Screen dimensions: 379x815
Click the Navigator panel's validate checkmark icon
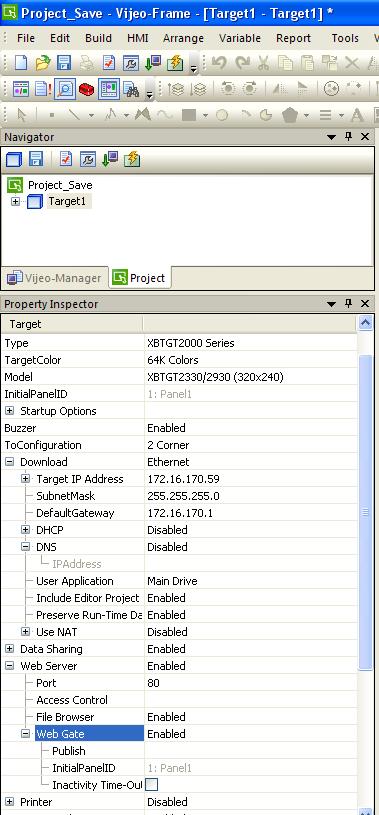[x=66, y=160]
